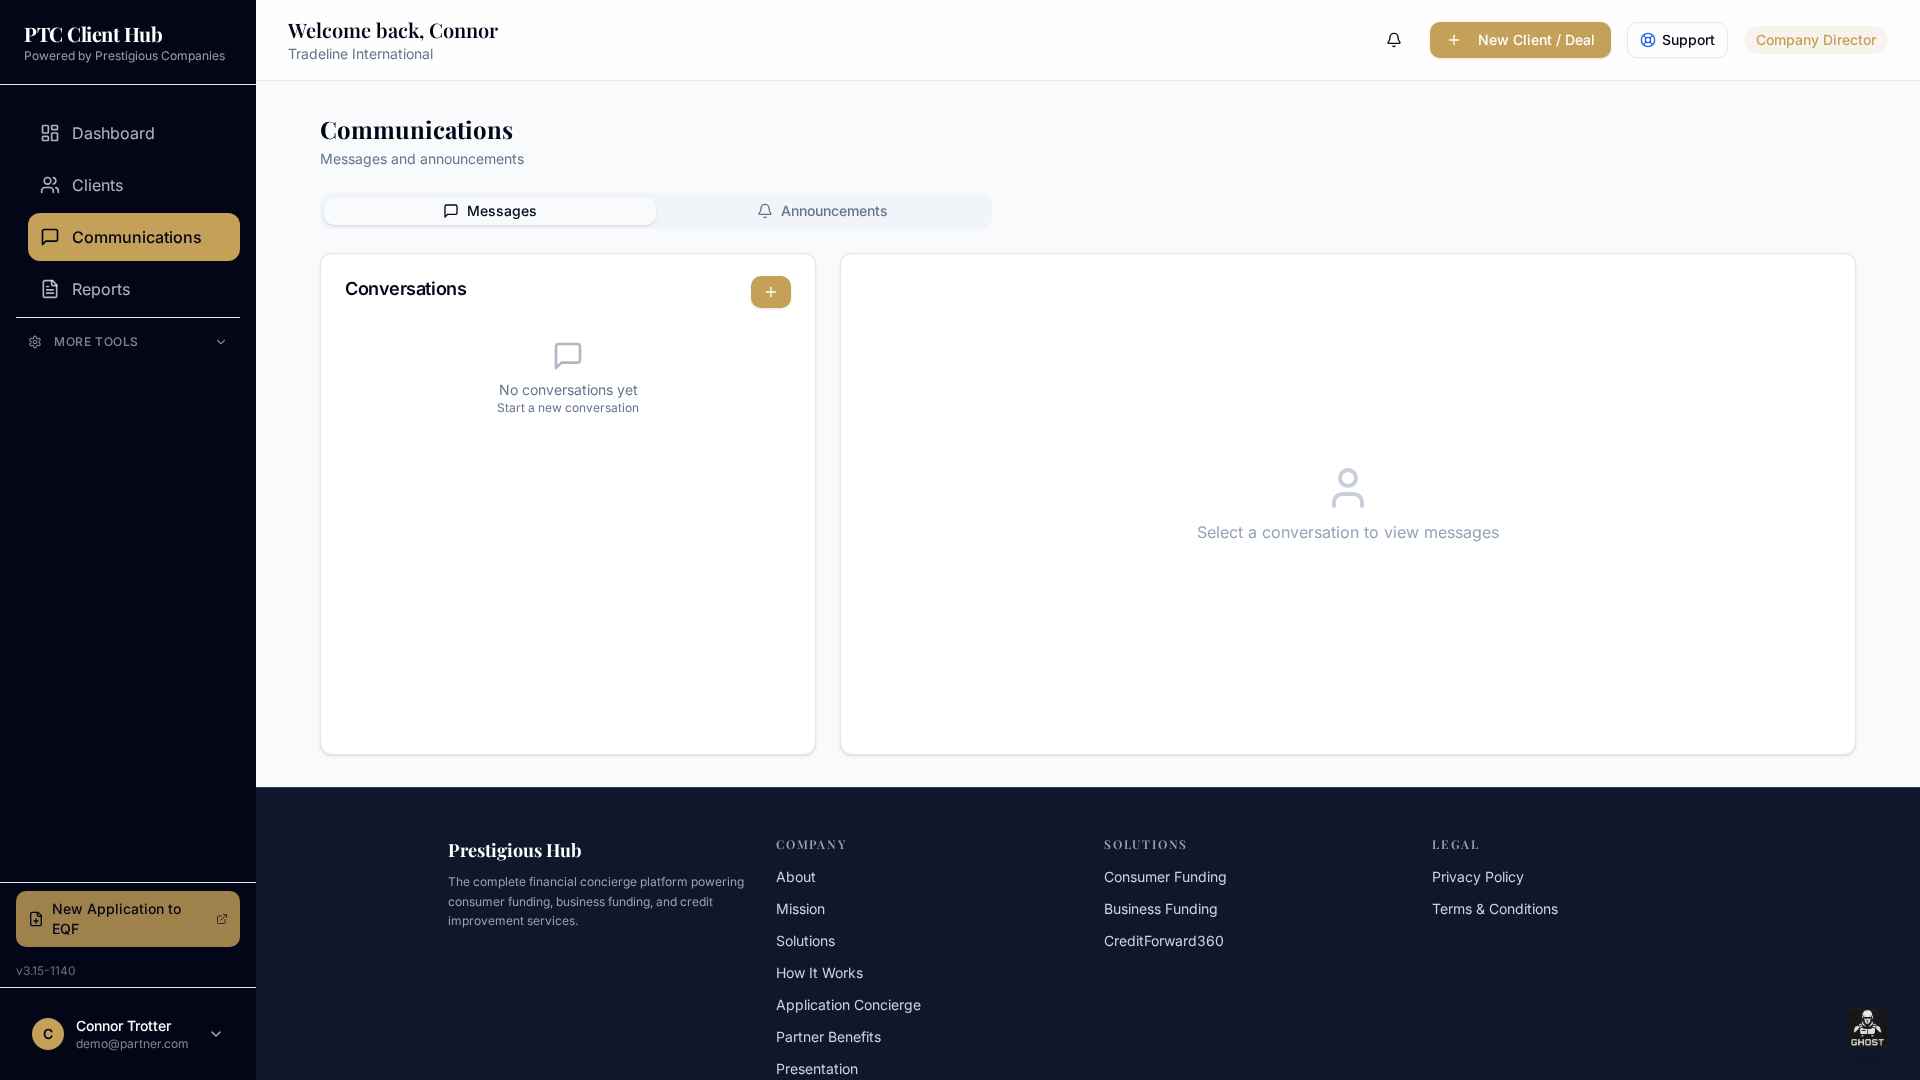Open Reports in the sidebar
The width and height of the screenshot is (1920, 1080).
[134, 289]
